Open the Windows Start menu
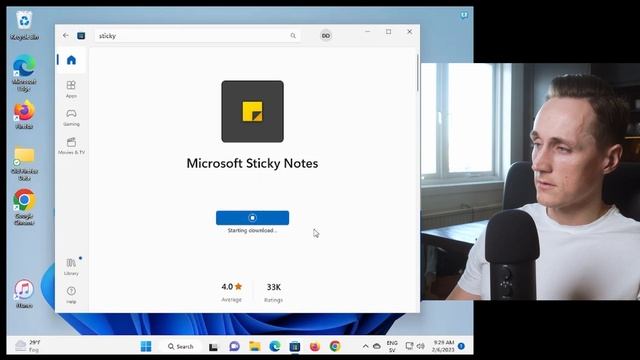This screenshot has height=360, width=640. point(146,347)
